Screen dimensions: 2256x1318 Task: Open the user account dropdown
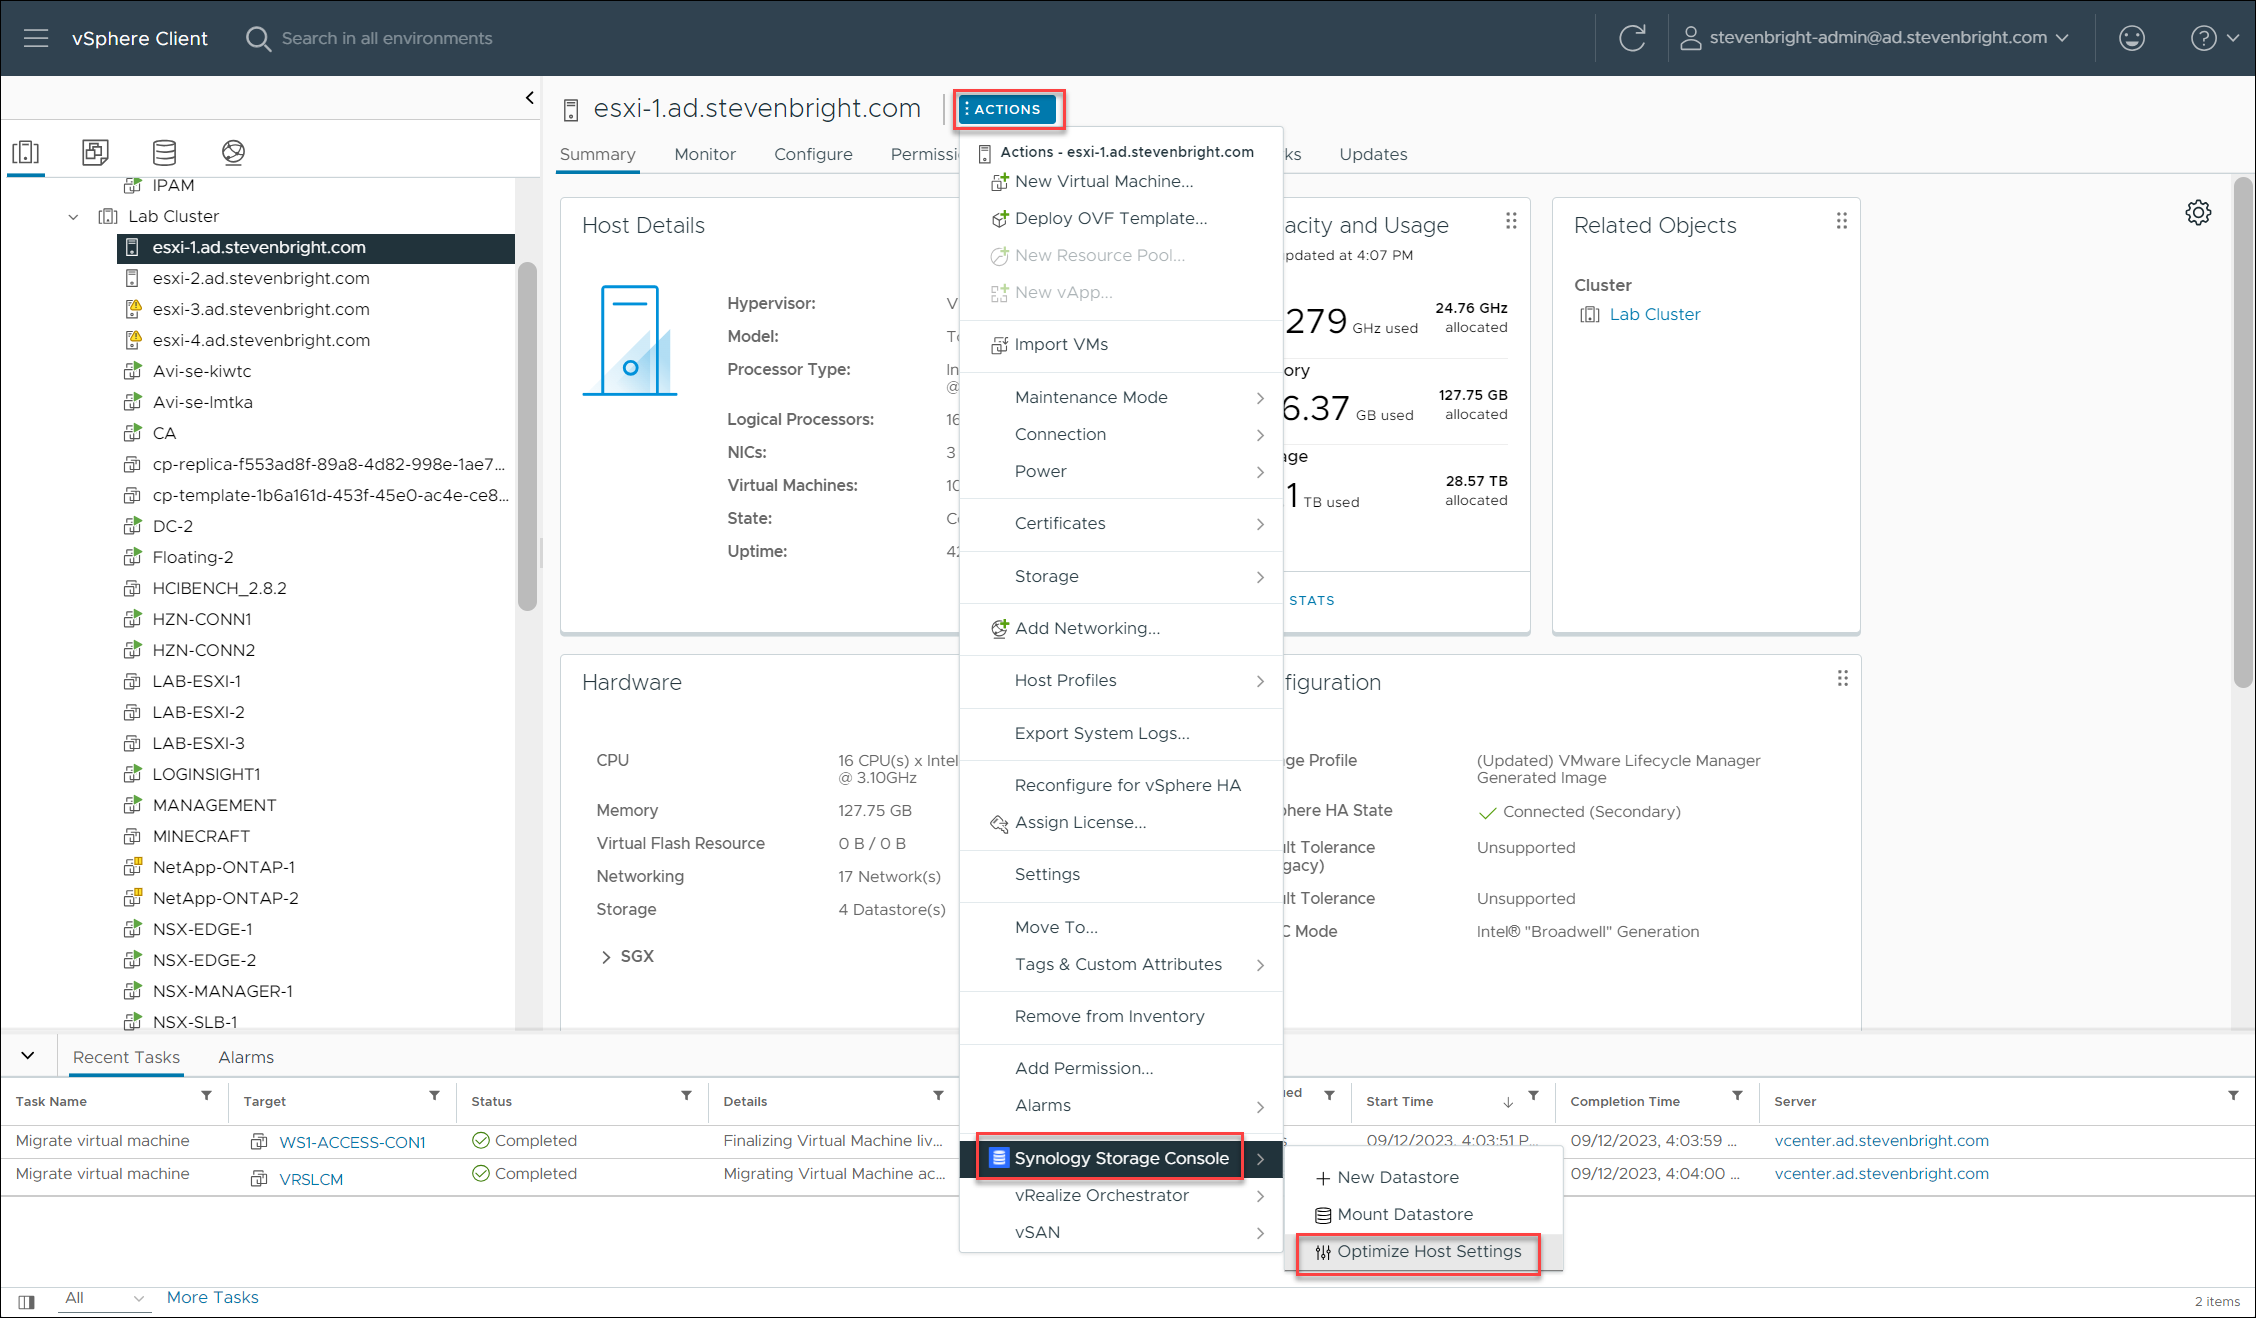[1875, 38]
